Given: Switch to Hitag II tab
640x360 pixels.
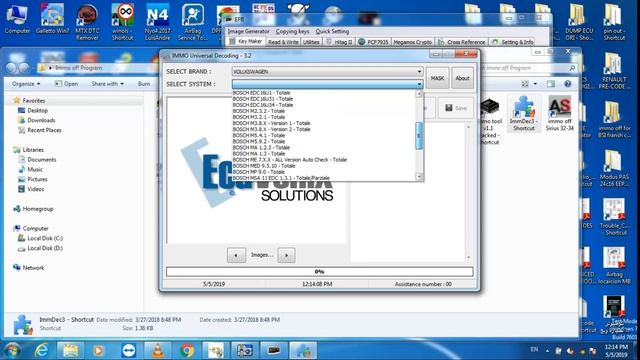Looking at the screenshot, I should 339,42.
